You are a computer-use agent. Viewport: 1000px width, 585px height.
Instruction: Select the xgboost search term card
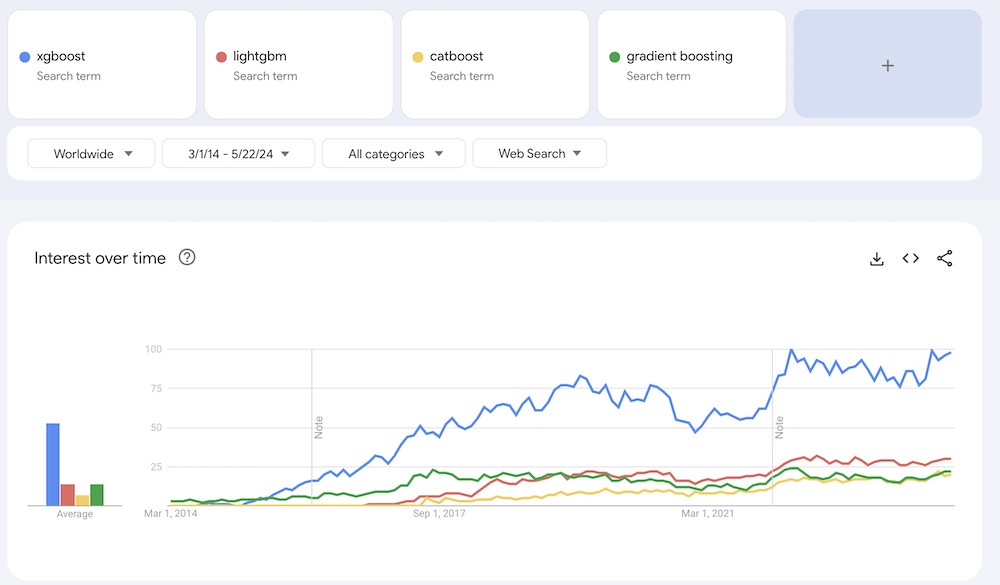pyautogui.click(x=101, y=64)
